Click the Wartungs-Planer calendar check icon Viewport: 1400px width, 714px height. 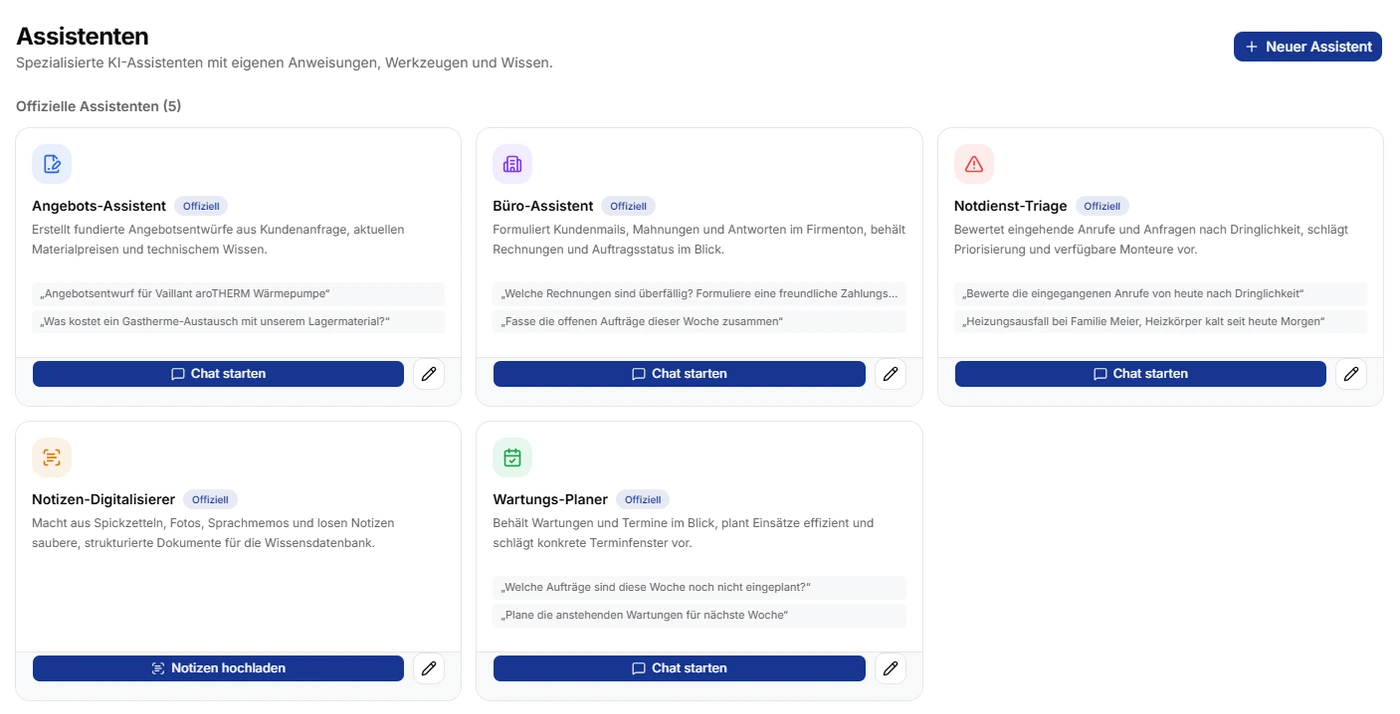pyautogui.click(x=513, y=458)
